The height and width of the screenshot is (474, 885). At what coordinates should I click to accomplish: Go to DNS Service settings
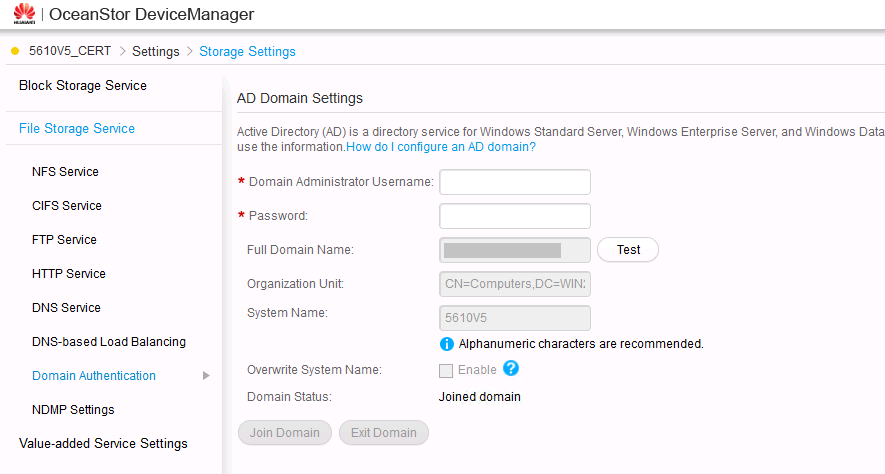click(66, 308)
